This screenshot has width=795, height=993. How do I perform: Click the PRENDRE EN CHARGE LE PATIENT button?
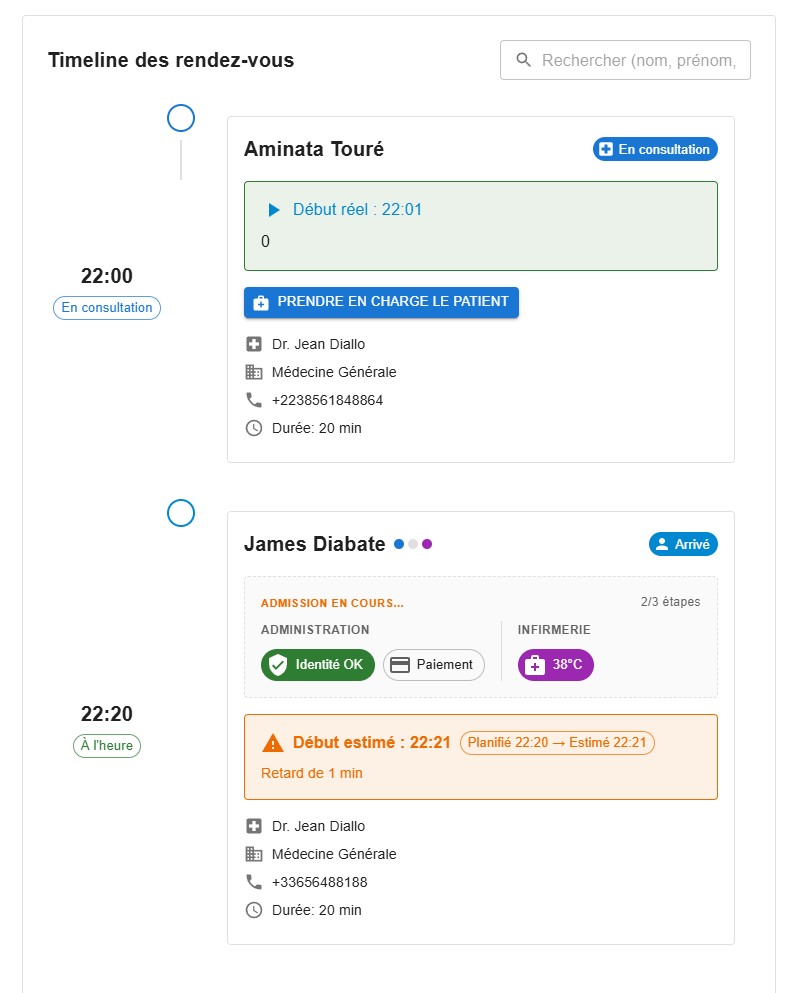pos(381,302)
